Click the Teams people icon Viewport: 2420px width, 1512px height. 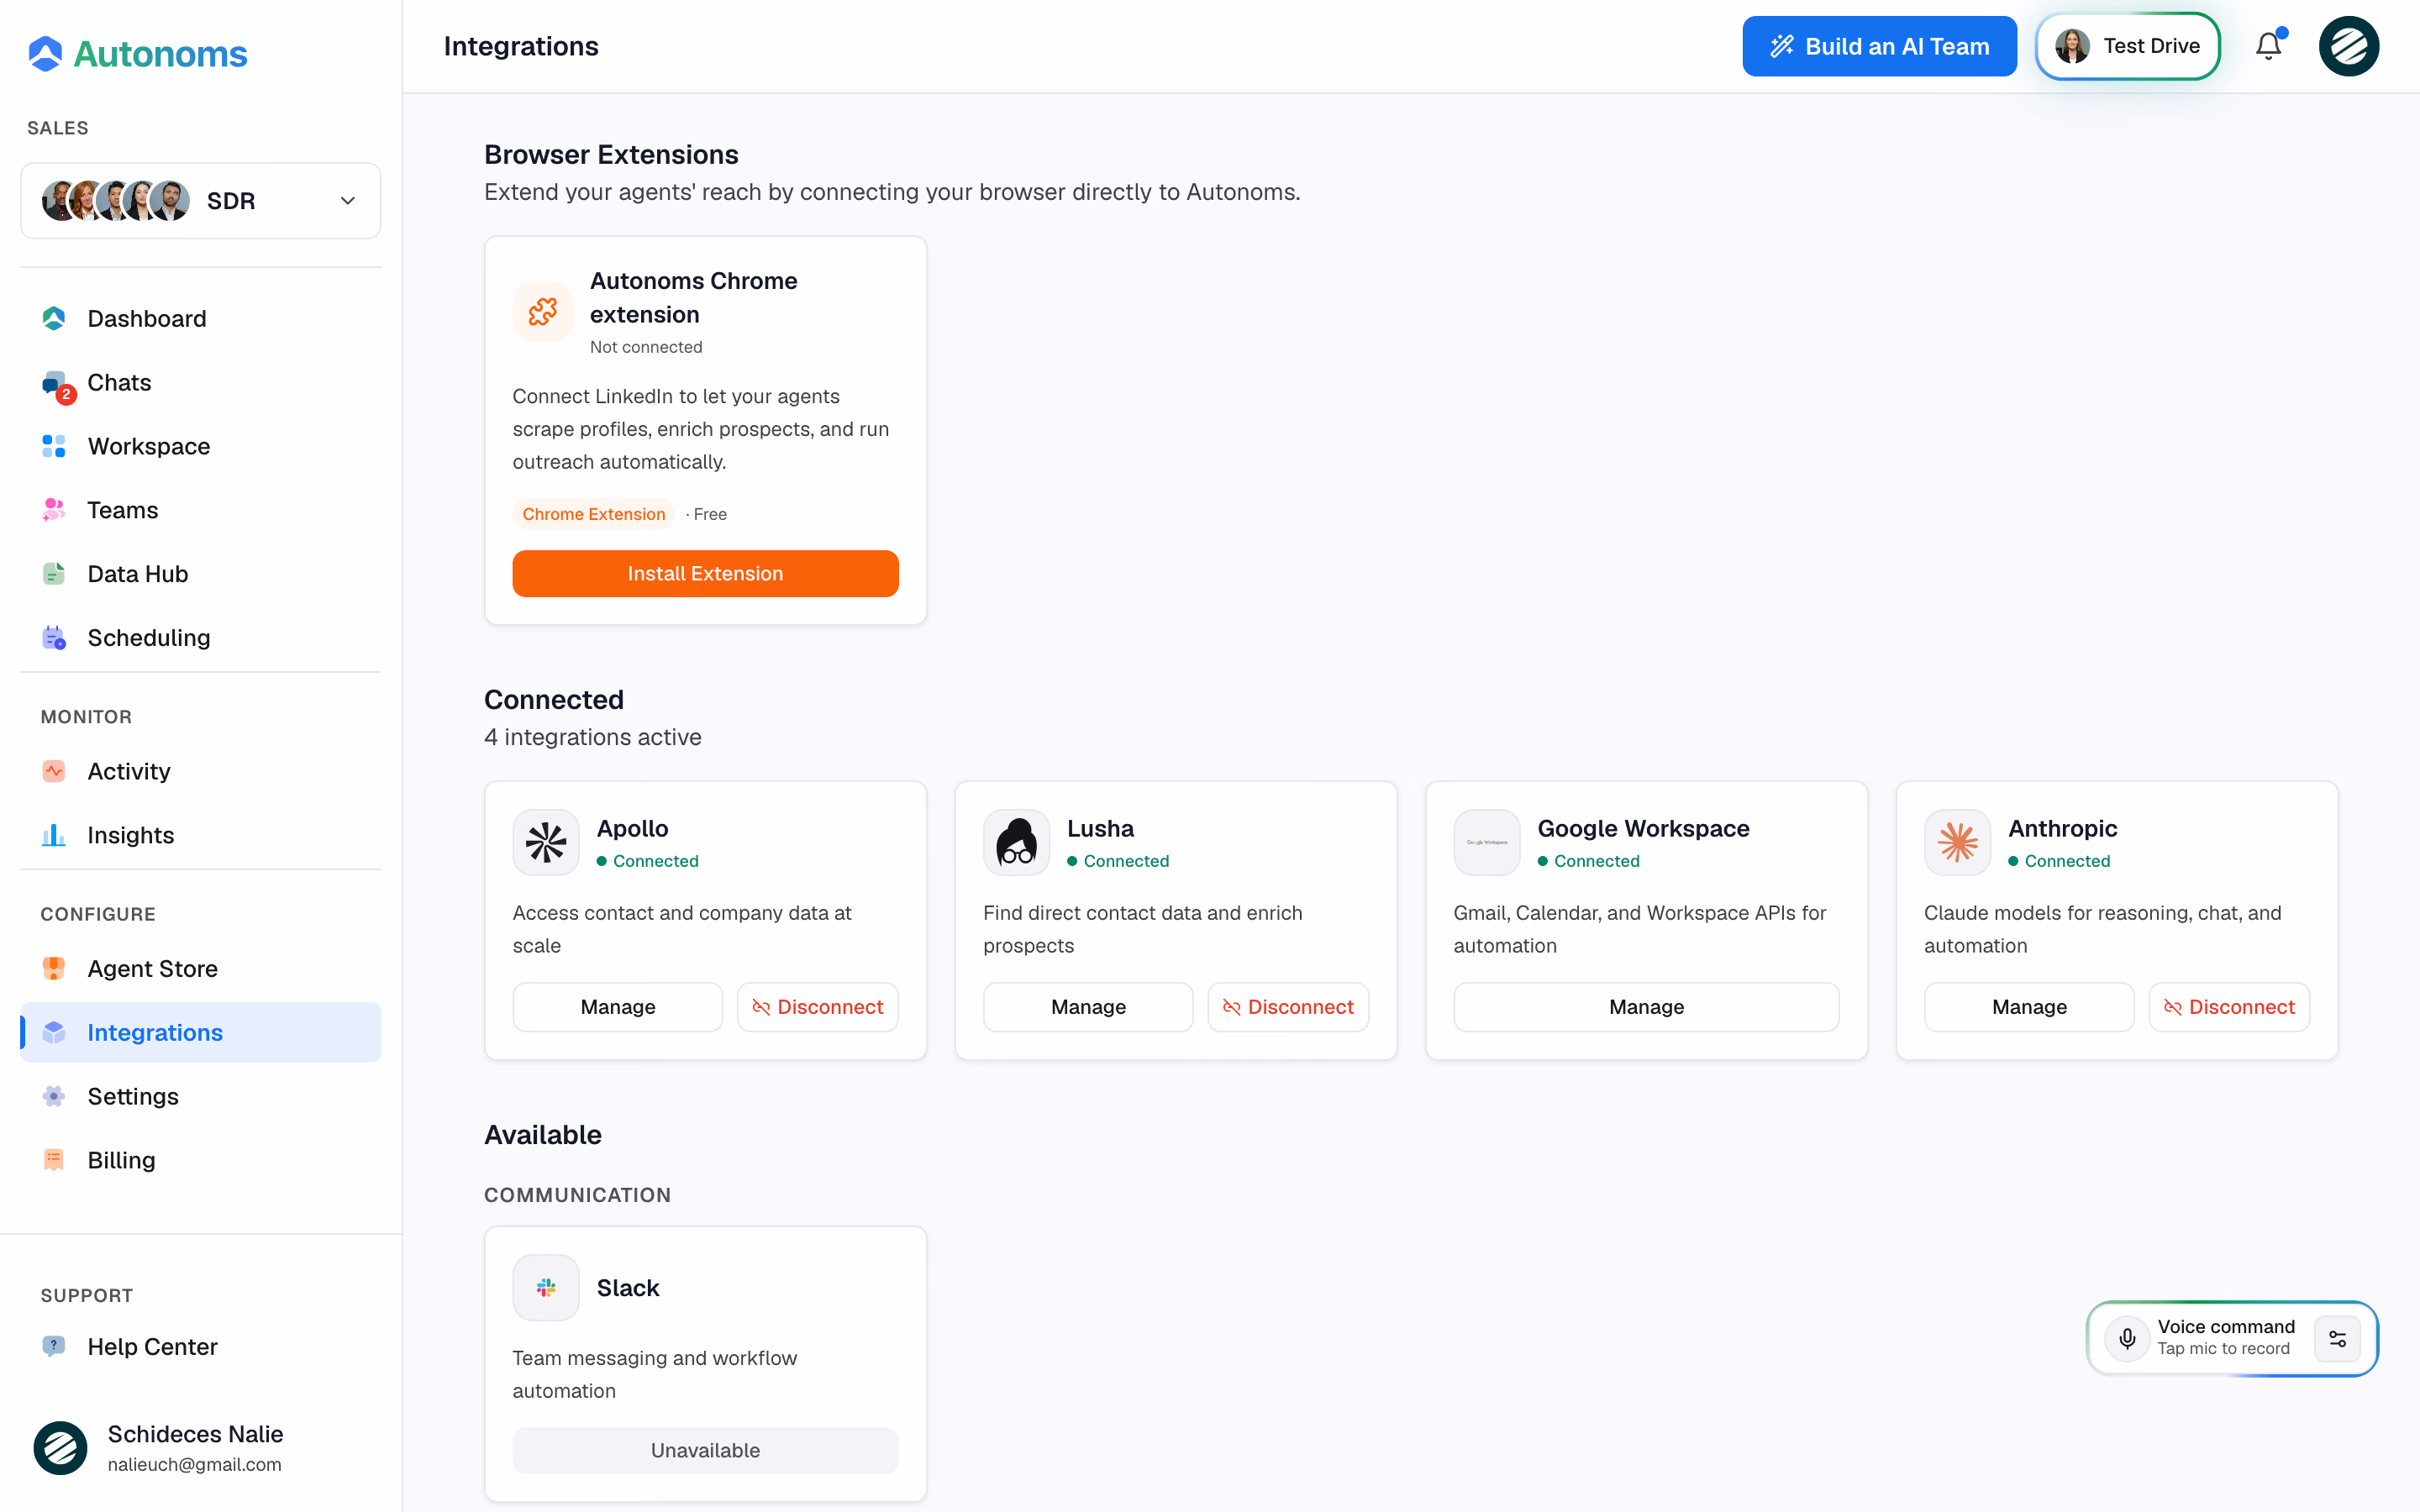click(54, 510)
